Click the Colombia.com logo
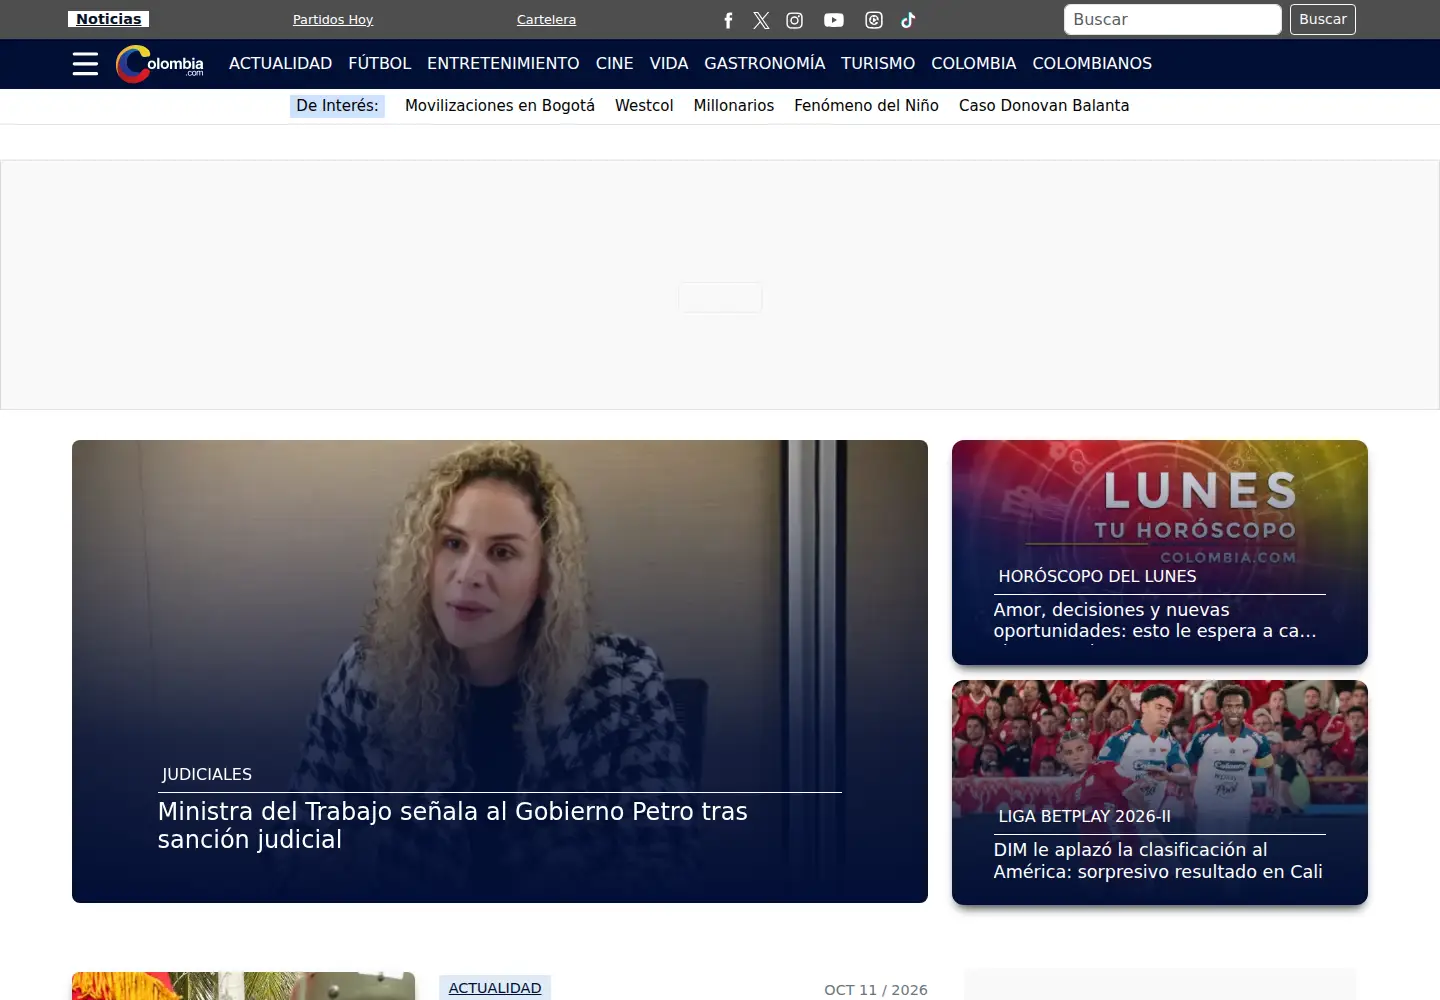Image resolution: width=1440 pixels, height=1000 pixels. (x=160, y=64)
